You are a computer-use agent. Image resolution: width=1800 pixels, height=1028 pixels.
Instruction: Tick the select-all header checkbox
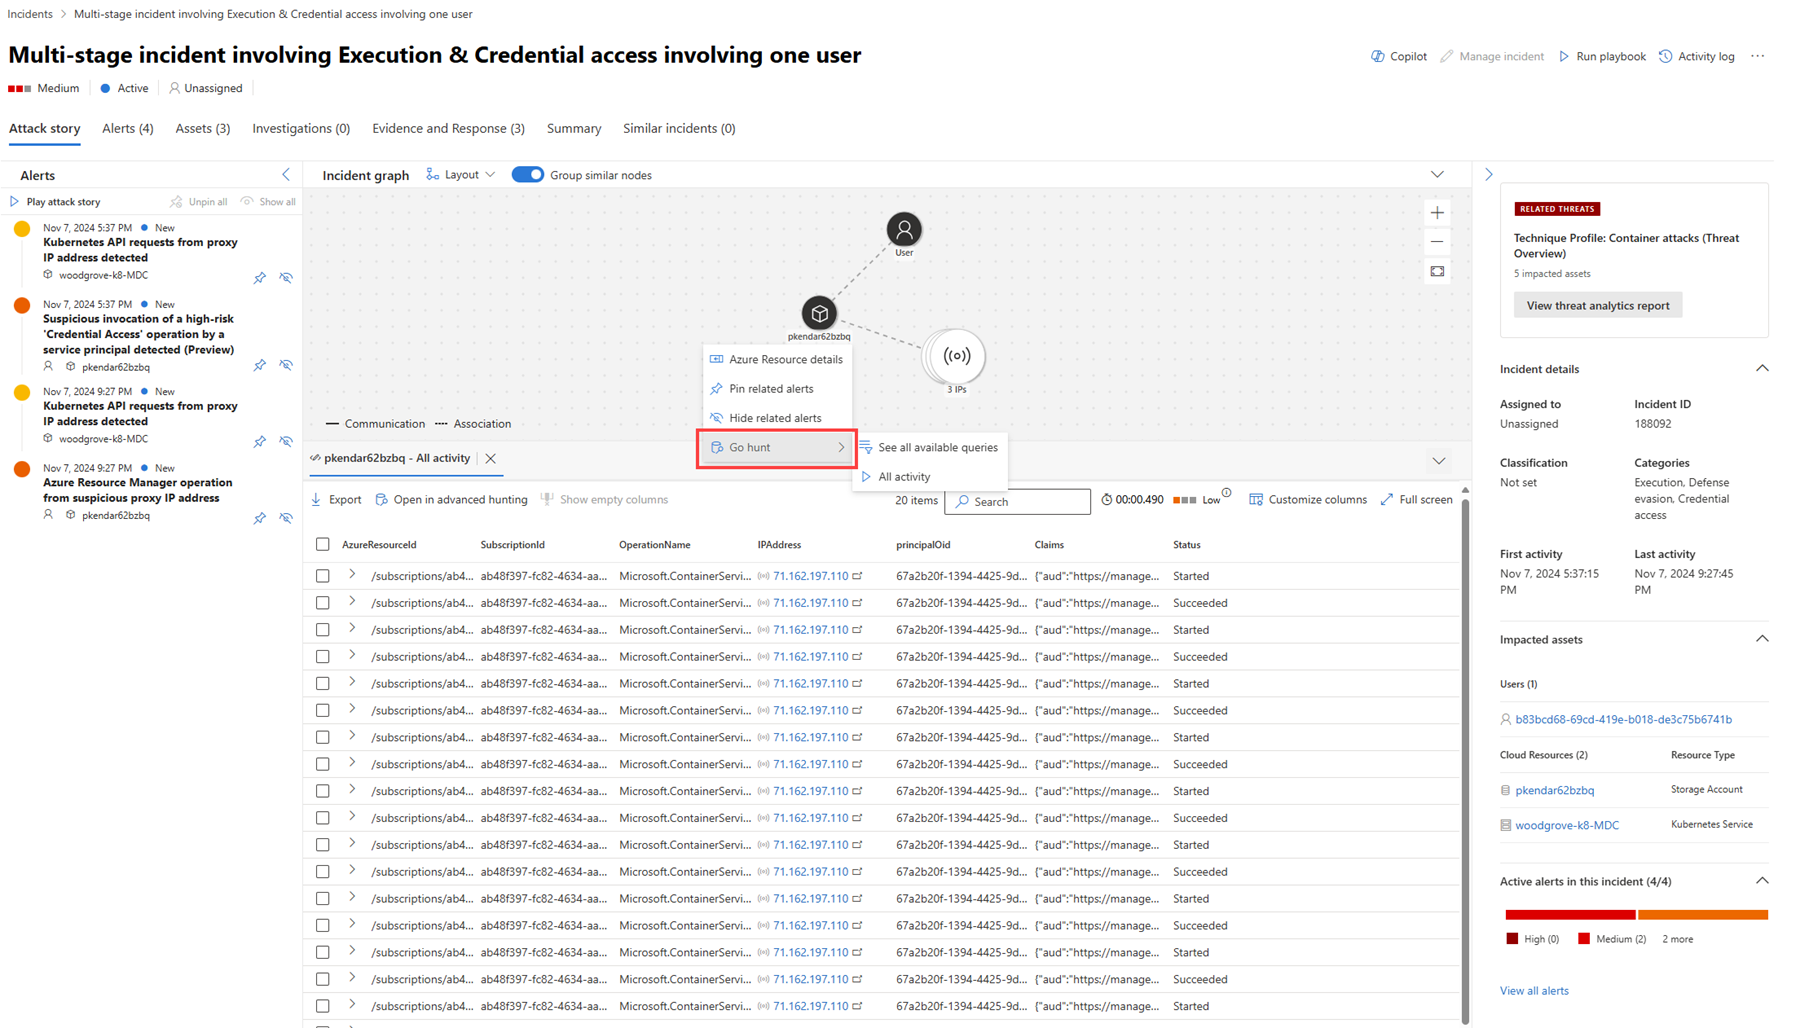pyautogui.click(x=323, y=545)
